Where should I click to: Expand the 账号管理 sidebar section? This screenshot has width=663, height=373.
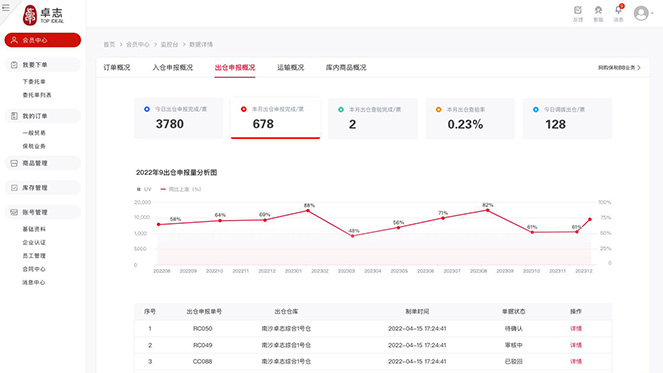click(43, 212)
